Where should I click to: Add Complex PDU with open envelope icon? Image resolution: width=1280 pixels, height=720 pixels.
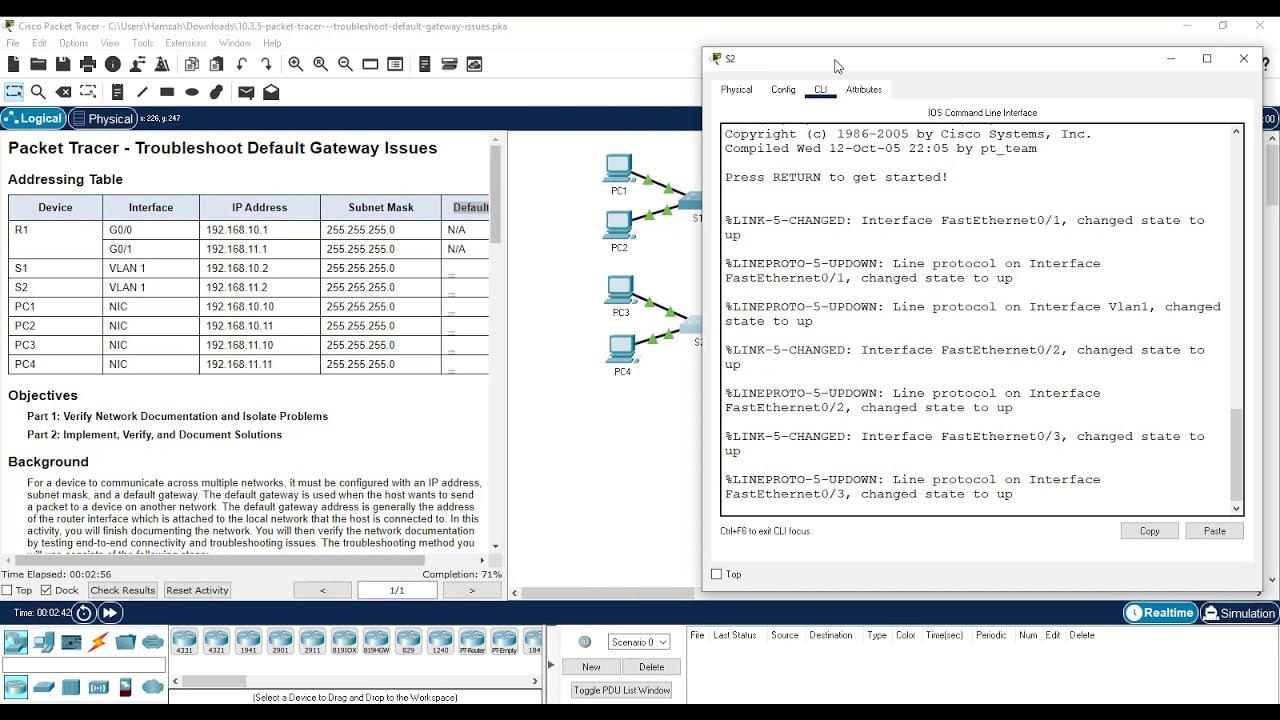[271, 92]
